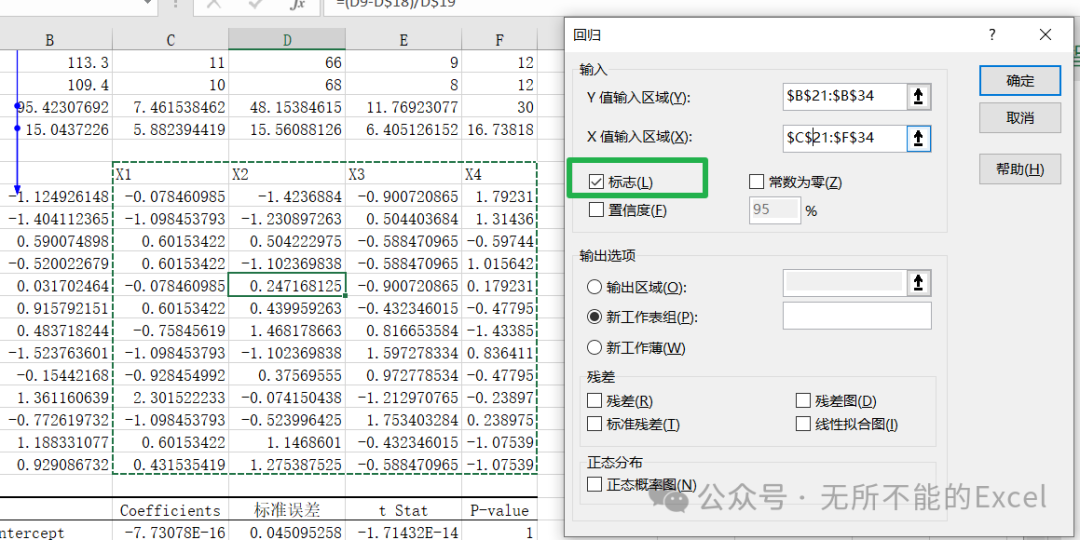Image resolution: width=1080 pixels, height=540 pixels.
Task: Tick the 置信度(F) checkbox
Action: coord(596,210)
